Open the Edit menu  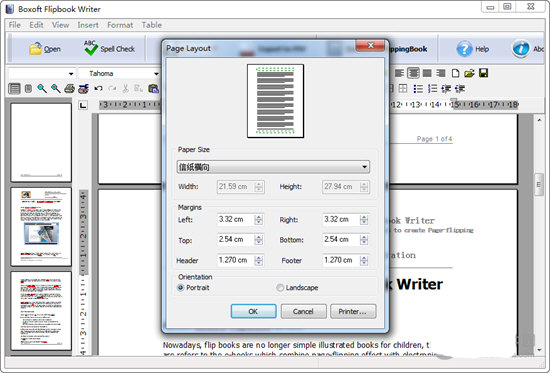[36, 25]
